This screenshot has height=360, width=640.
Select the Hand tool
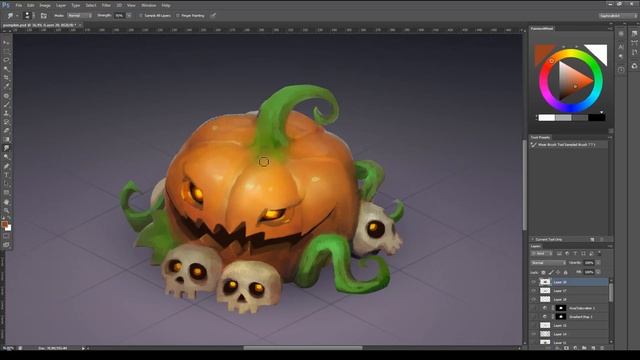pos(6,202)
